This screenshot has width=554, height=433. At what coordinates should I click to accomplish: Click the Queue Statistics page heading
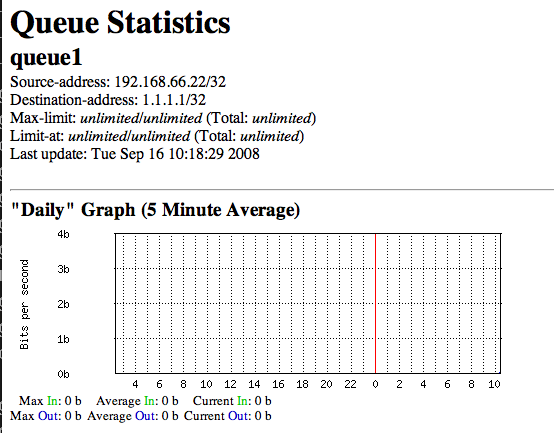[x=120, y=23]
